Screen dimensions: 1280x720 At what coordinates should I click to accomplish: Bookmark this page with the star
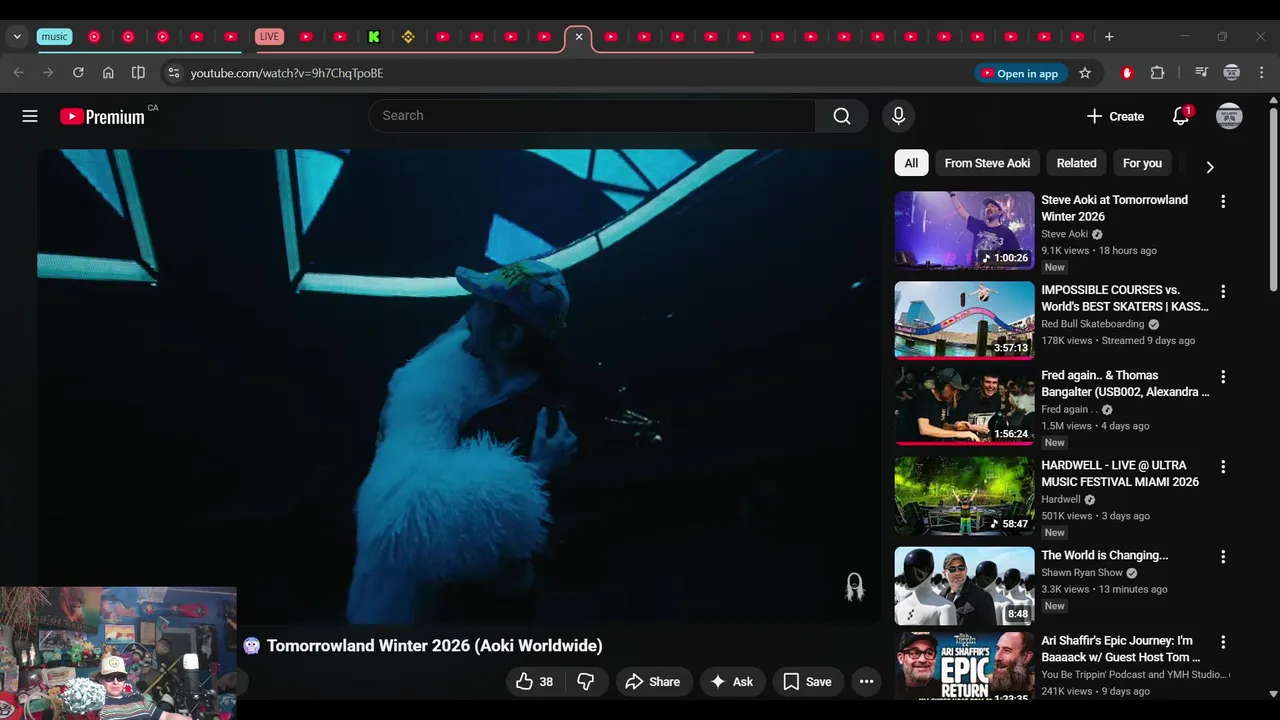[x=1085, y=73]
